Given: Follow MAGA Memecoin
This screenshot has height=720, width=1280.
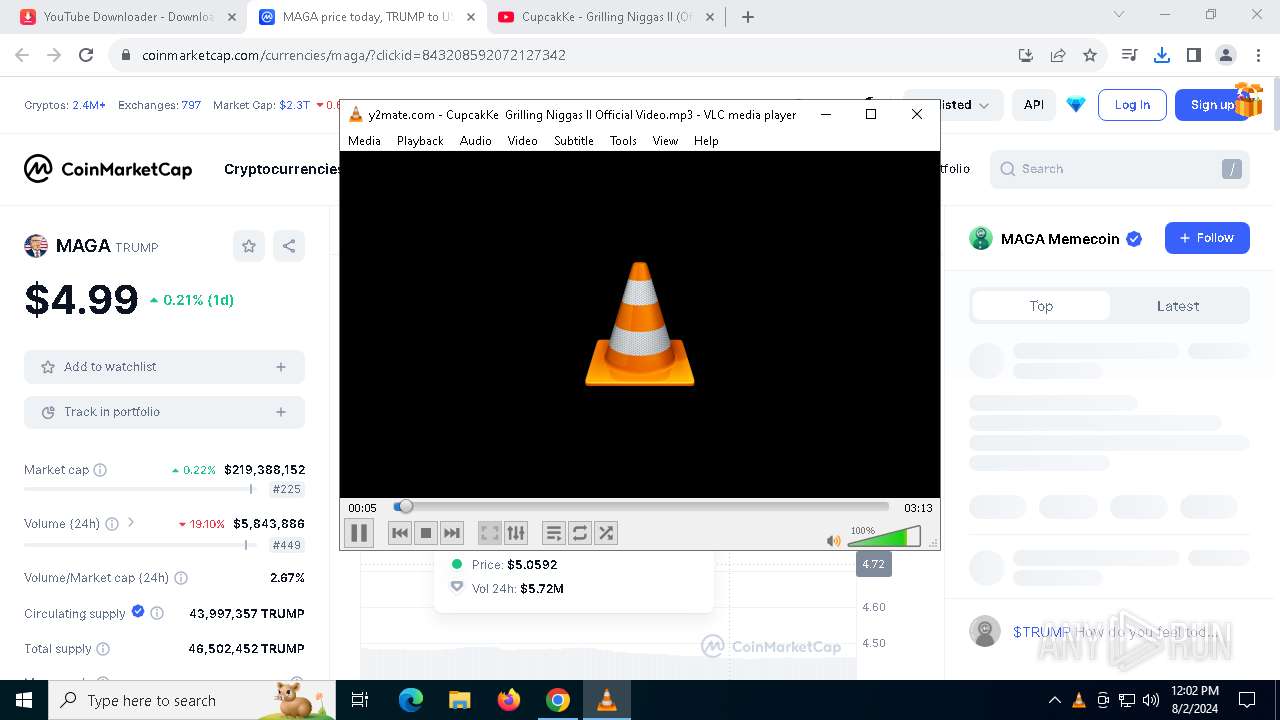Looking at the screenshot, I should coord(1207,238).
